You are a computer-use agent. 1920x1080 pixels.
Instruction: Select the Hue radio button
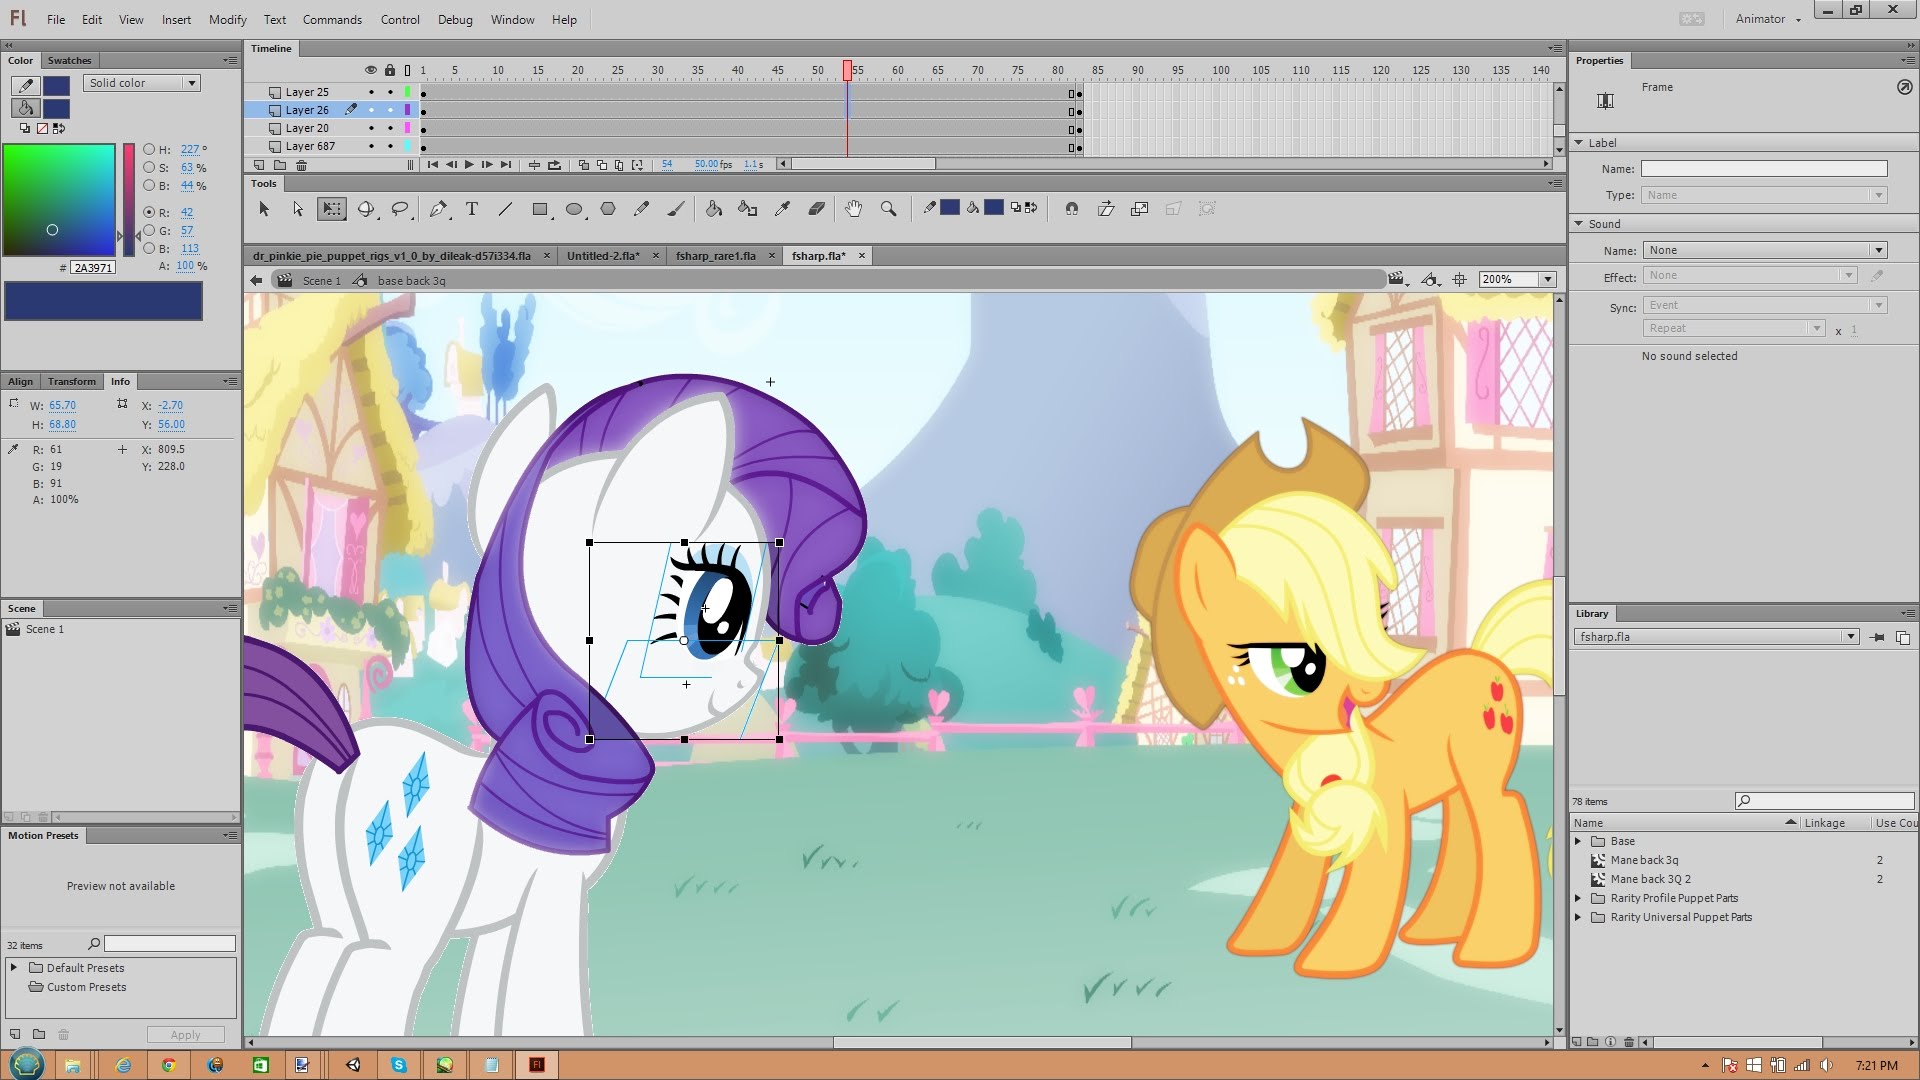149,149
